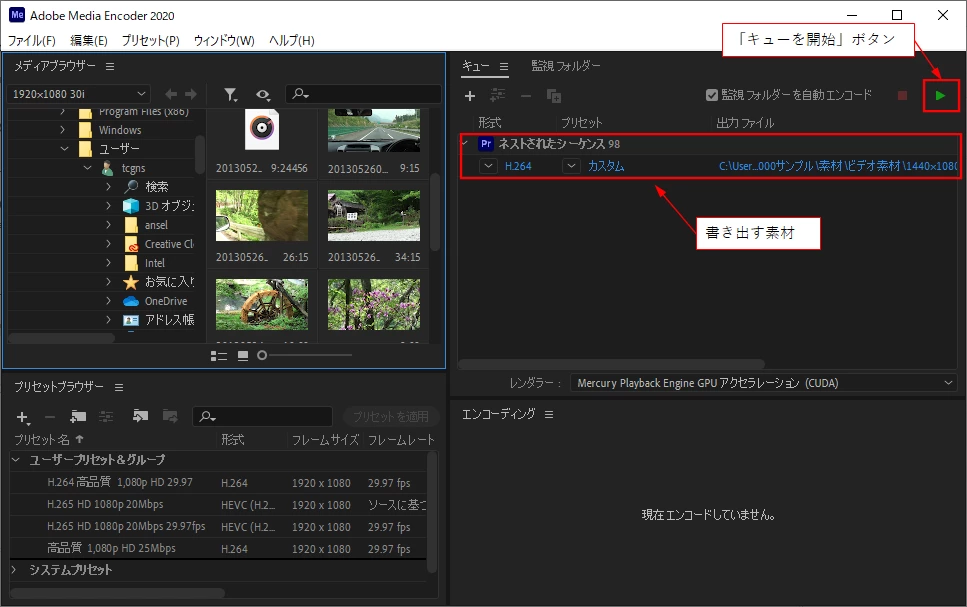Screen dimensions: 967x607
Task: Open the ウィンドウ(W) menu
Action: [x=224, y=41]
